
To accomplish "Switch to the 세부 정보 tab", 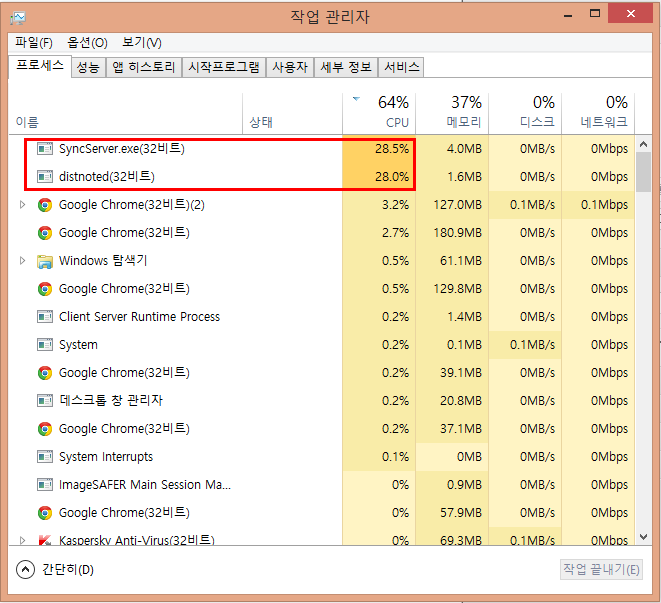I will click(x=346, y=67).
